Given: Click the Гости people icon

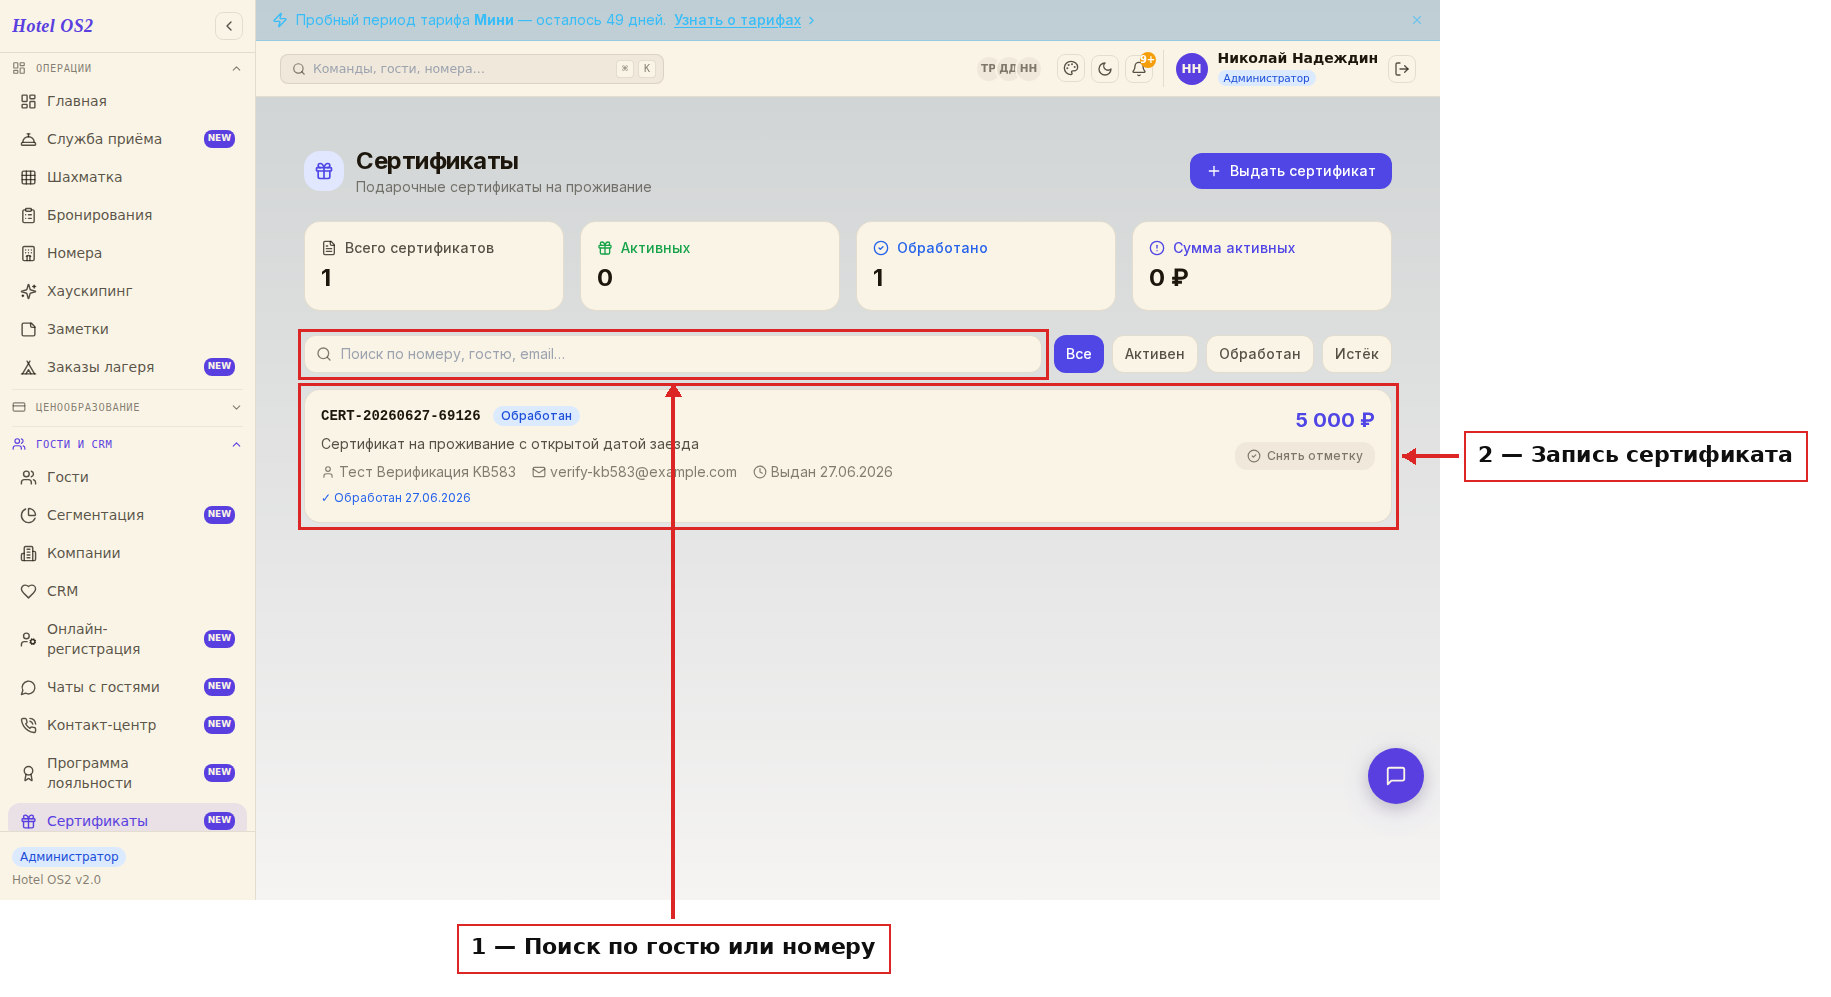Looking at the screenshot, I should pyautogui.click(x=29, y=477).
